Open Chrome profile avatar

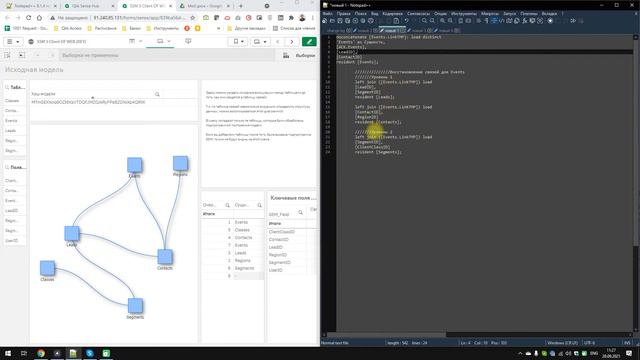point(302,18)
